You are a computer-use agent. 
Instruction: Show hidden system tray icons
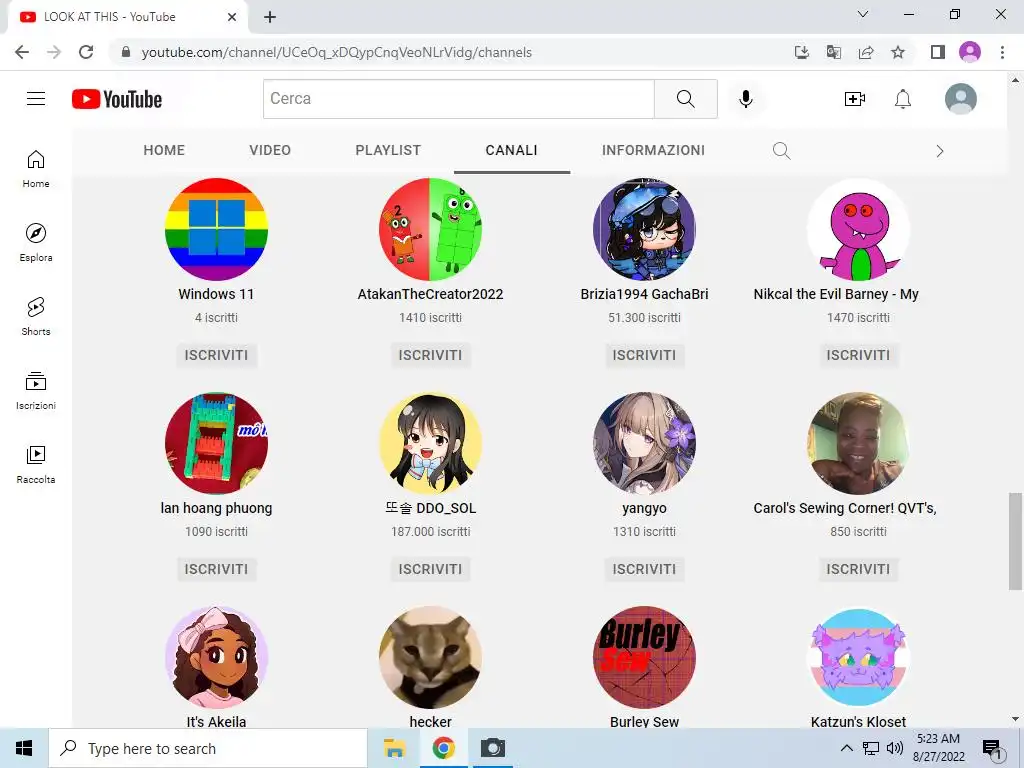[x=846, y=748]
